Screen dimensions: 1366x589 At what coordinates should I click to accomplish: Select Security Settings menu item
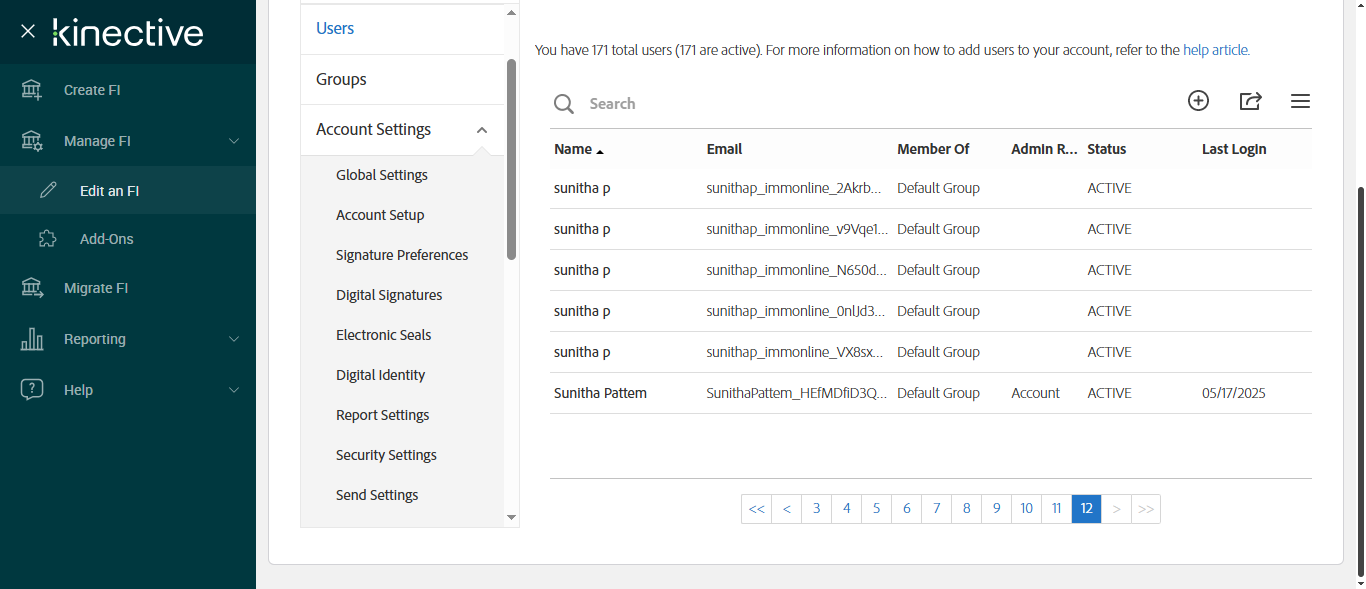(x=386, y=455)
